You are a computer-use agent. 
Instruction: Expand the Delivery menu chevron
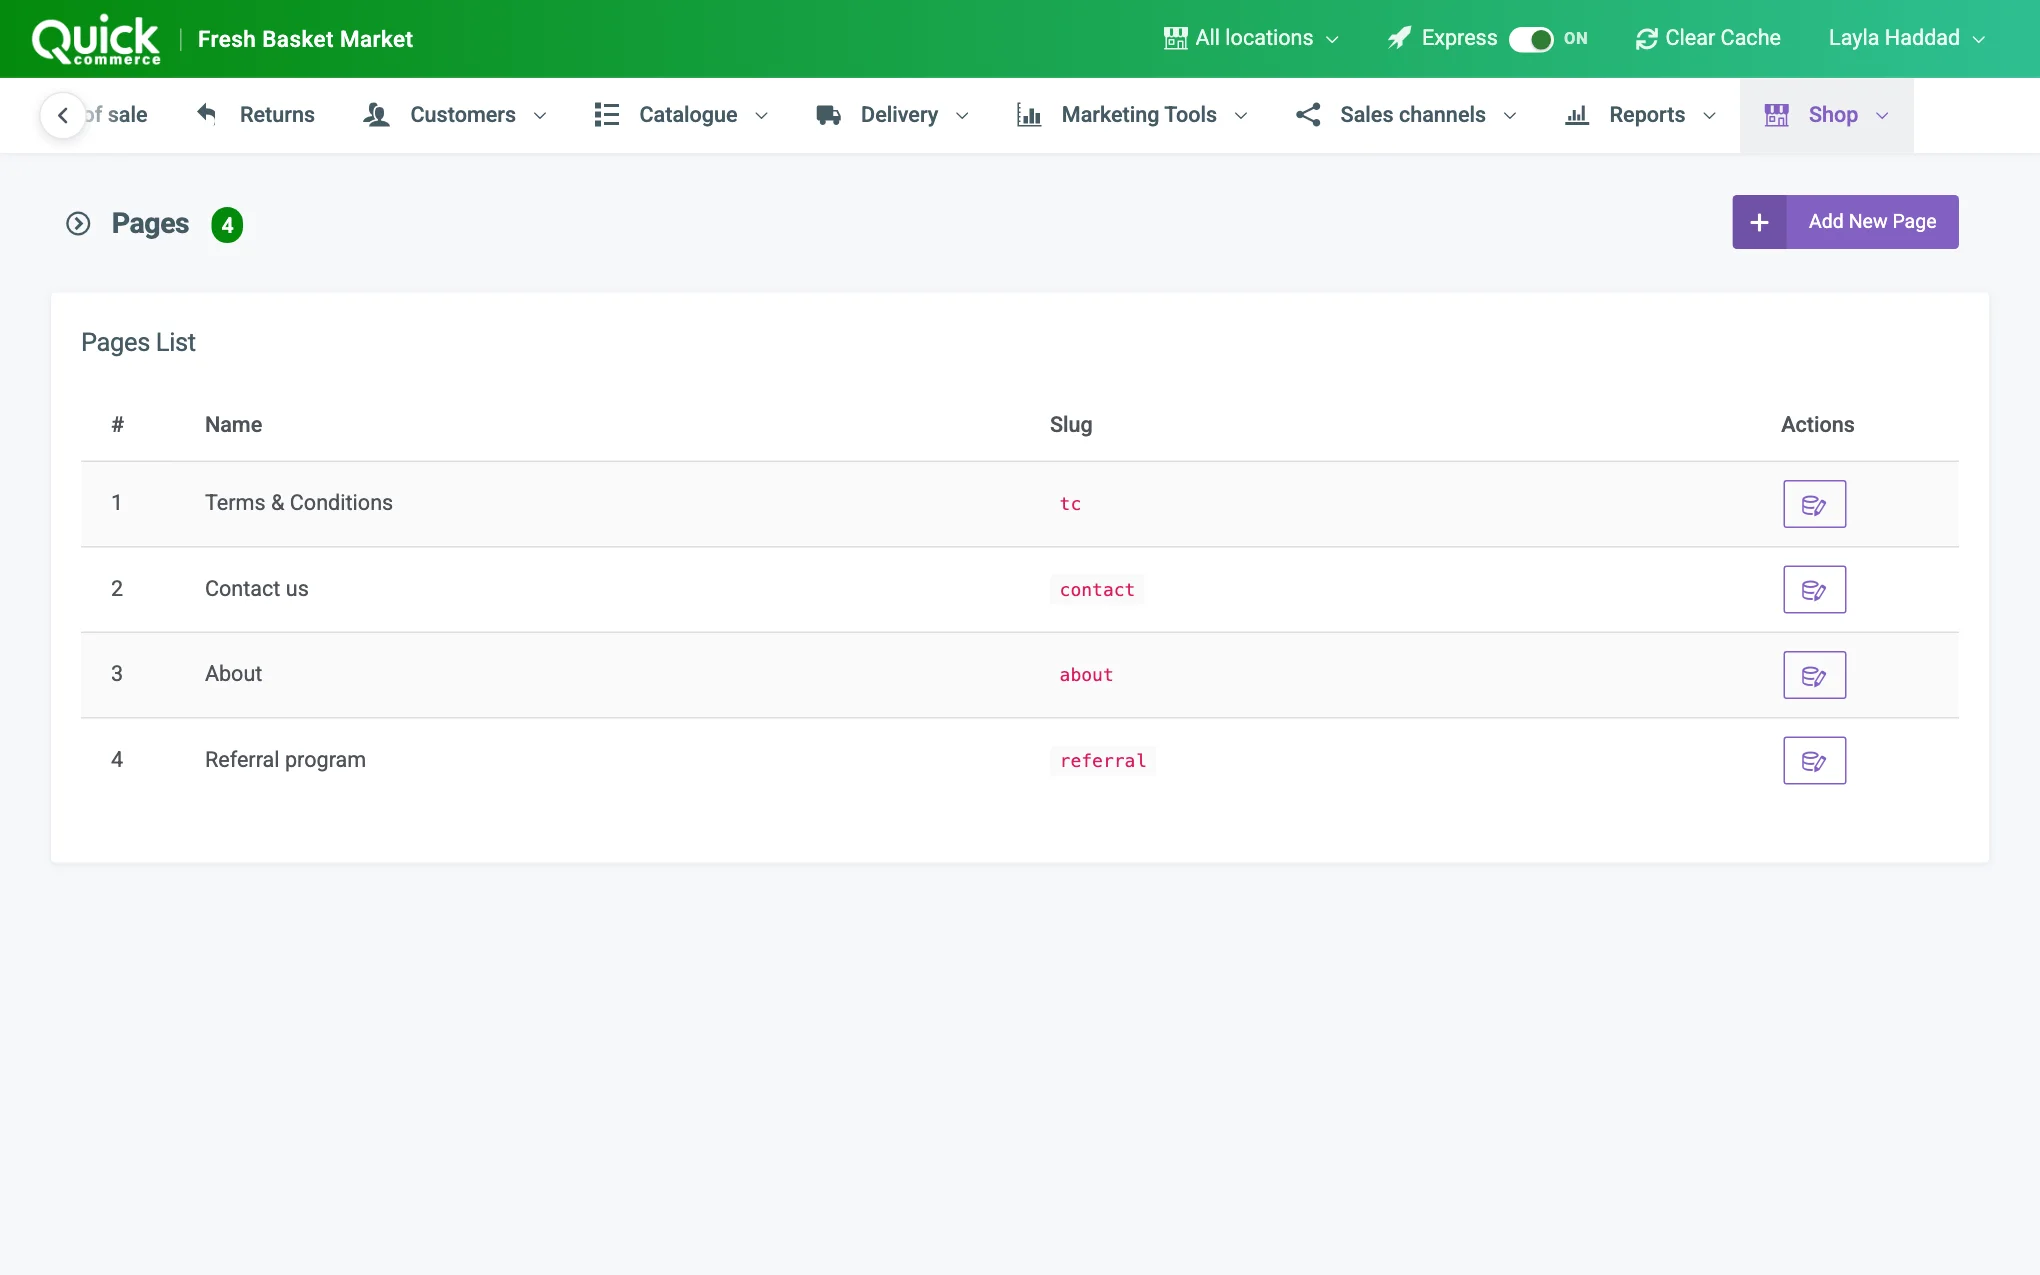pyautogui.click(x=962, y=116)
